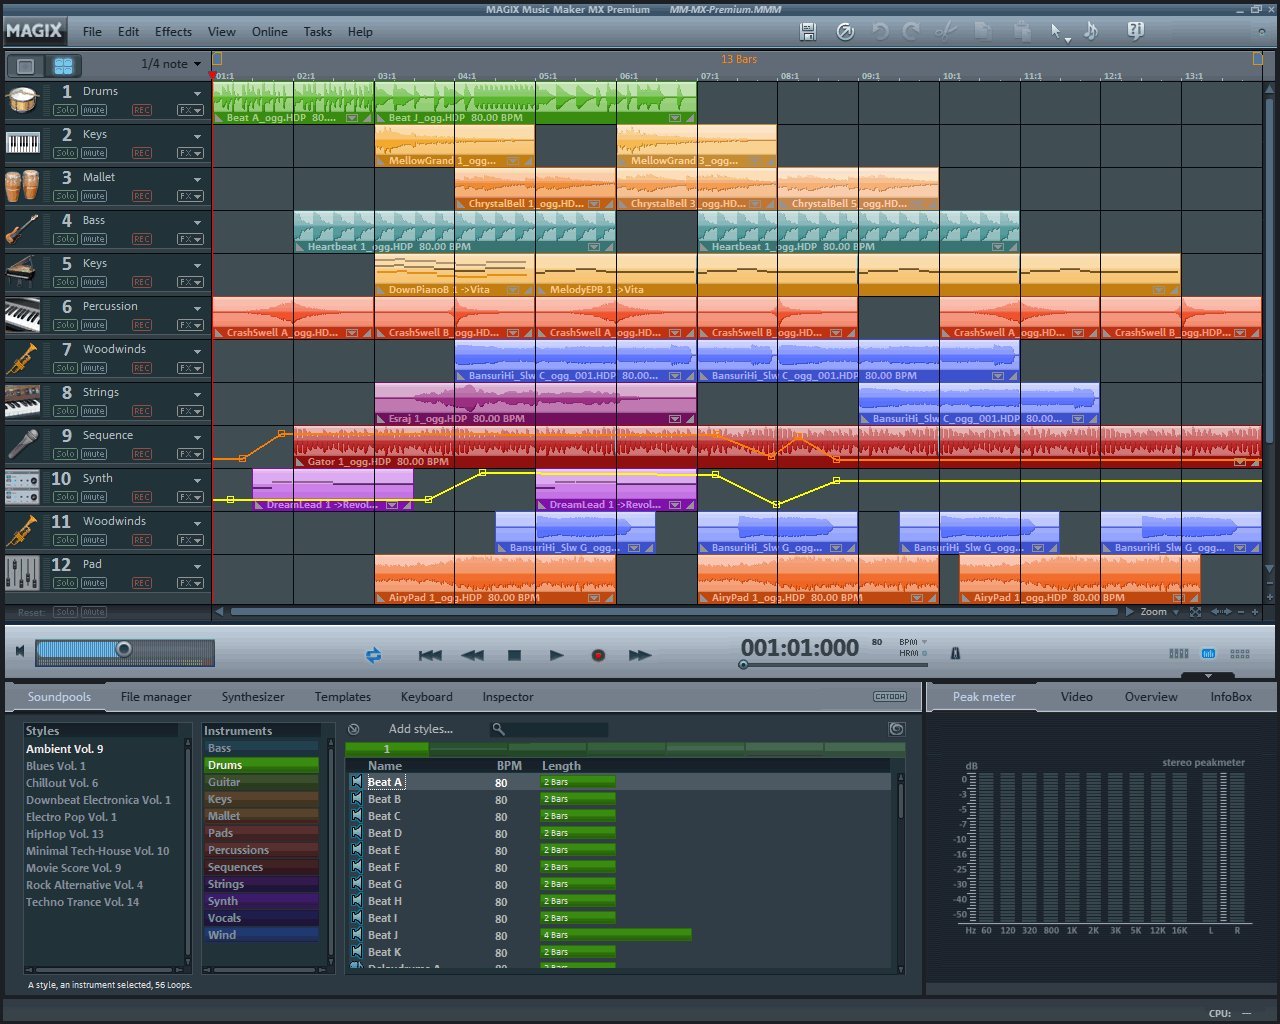The image size is (1280, 1024).
Task: Click the scissors cut tool icon
Action: coord(945,31)
